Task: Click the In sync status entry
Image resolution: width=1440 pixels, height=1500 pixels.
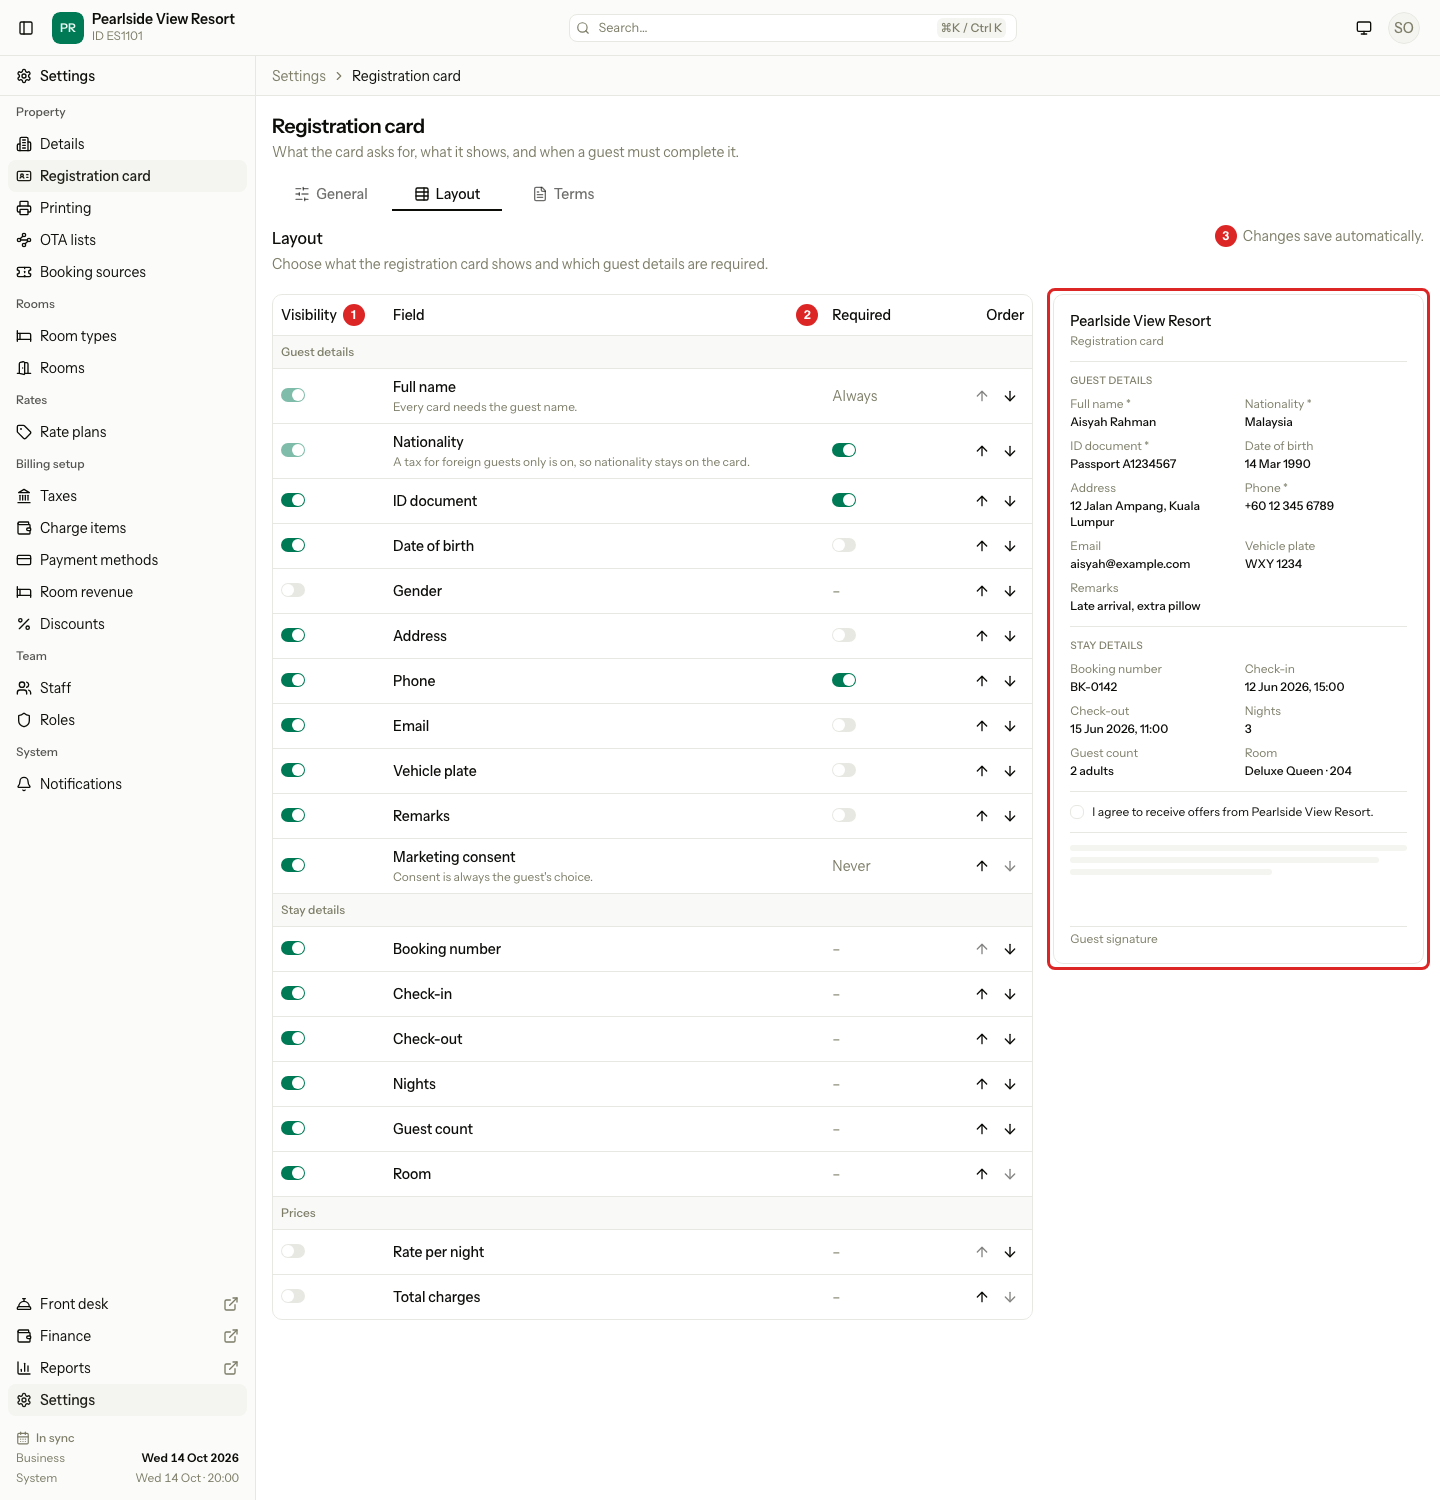Action: point(46,1438)
